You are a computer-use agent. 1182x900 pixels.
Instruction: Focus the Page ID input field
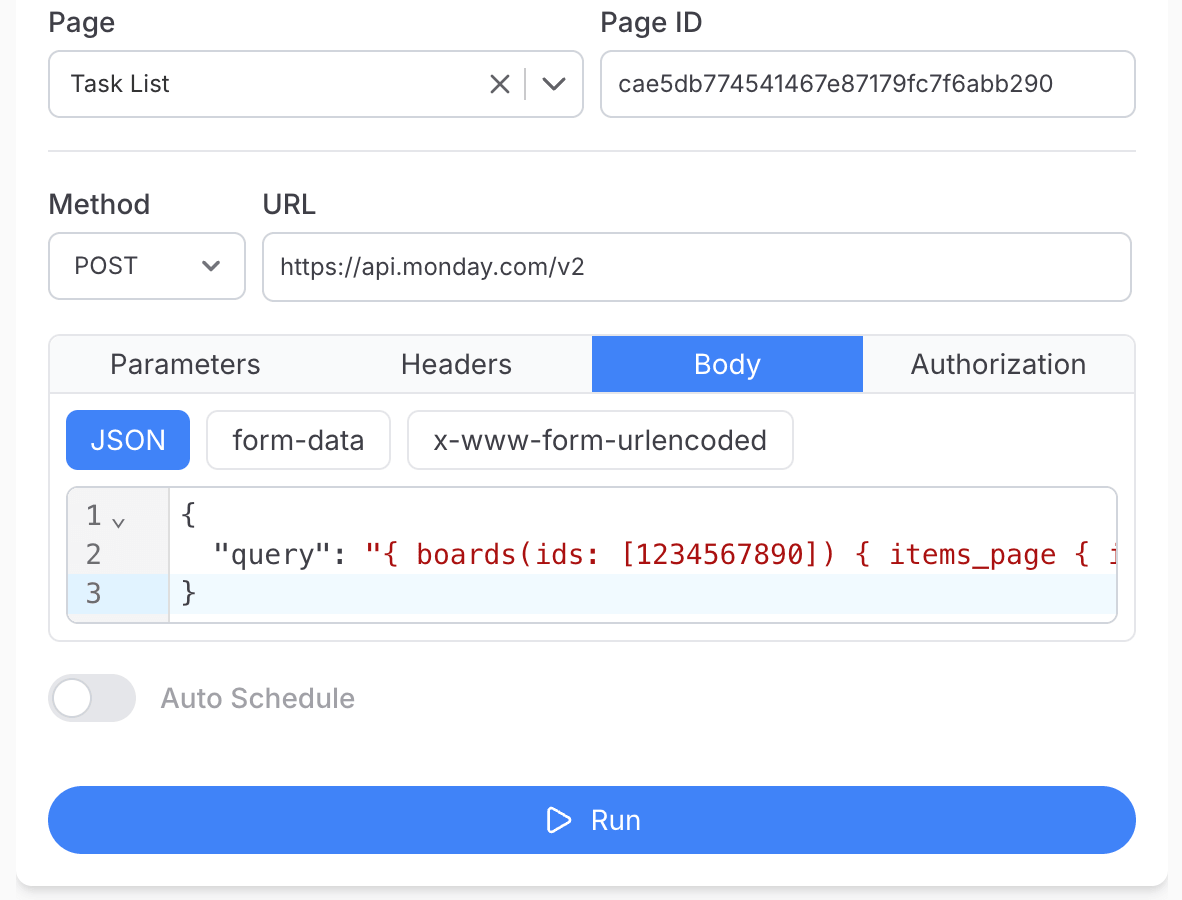pyautogui.click(x=868, y=84)
